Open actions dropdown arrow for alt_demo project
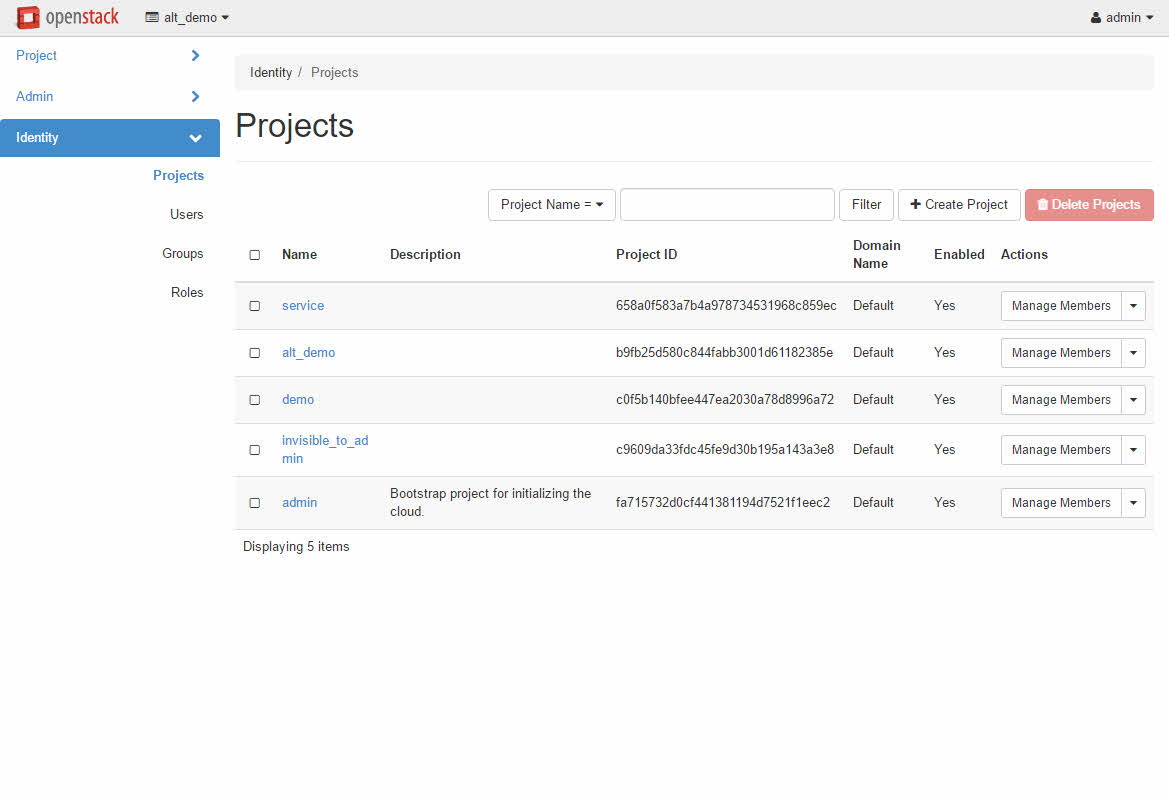Screen dimensions: 1169x798 tap(1133, 353)
